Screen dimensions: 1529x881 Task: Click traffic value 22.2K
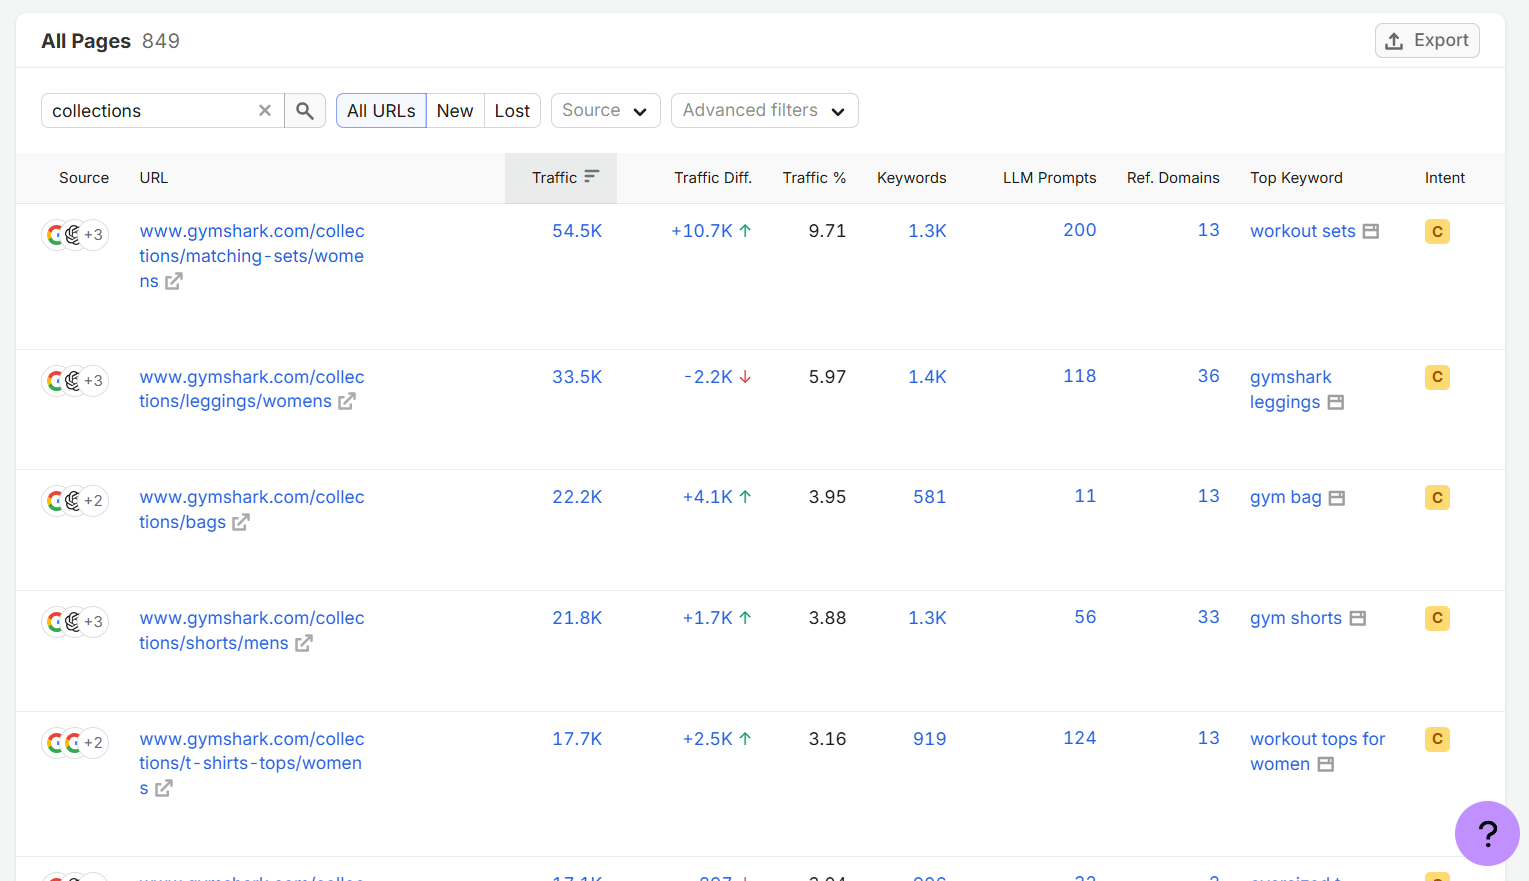click(577, 497)
